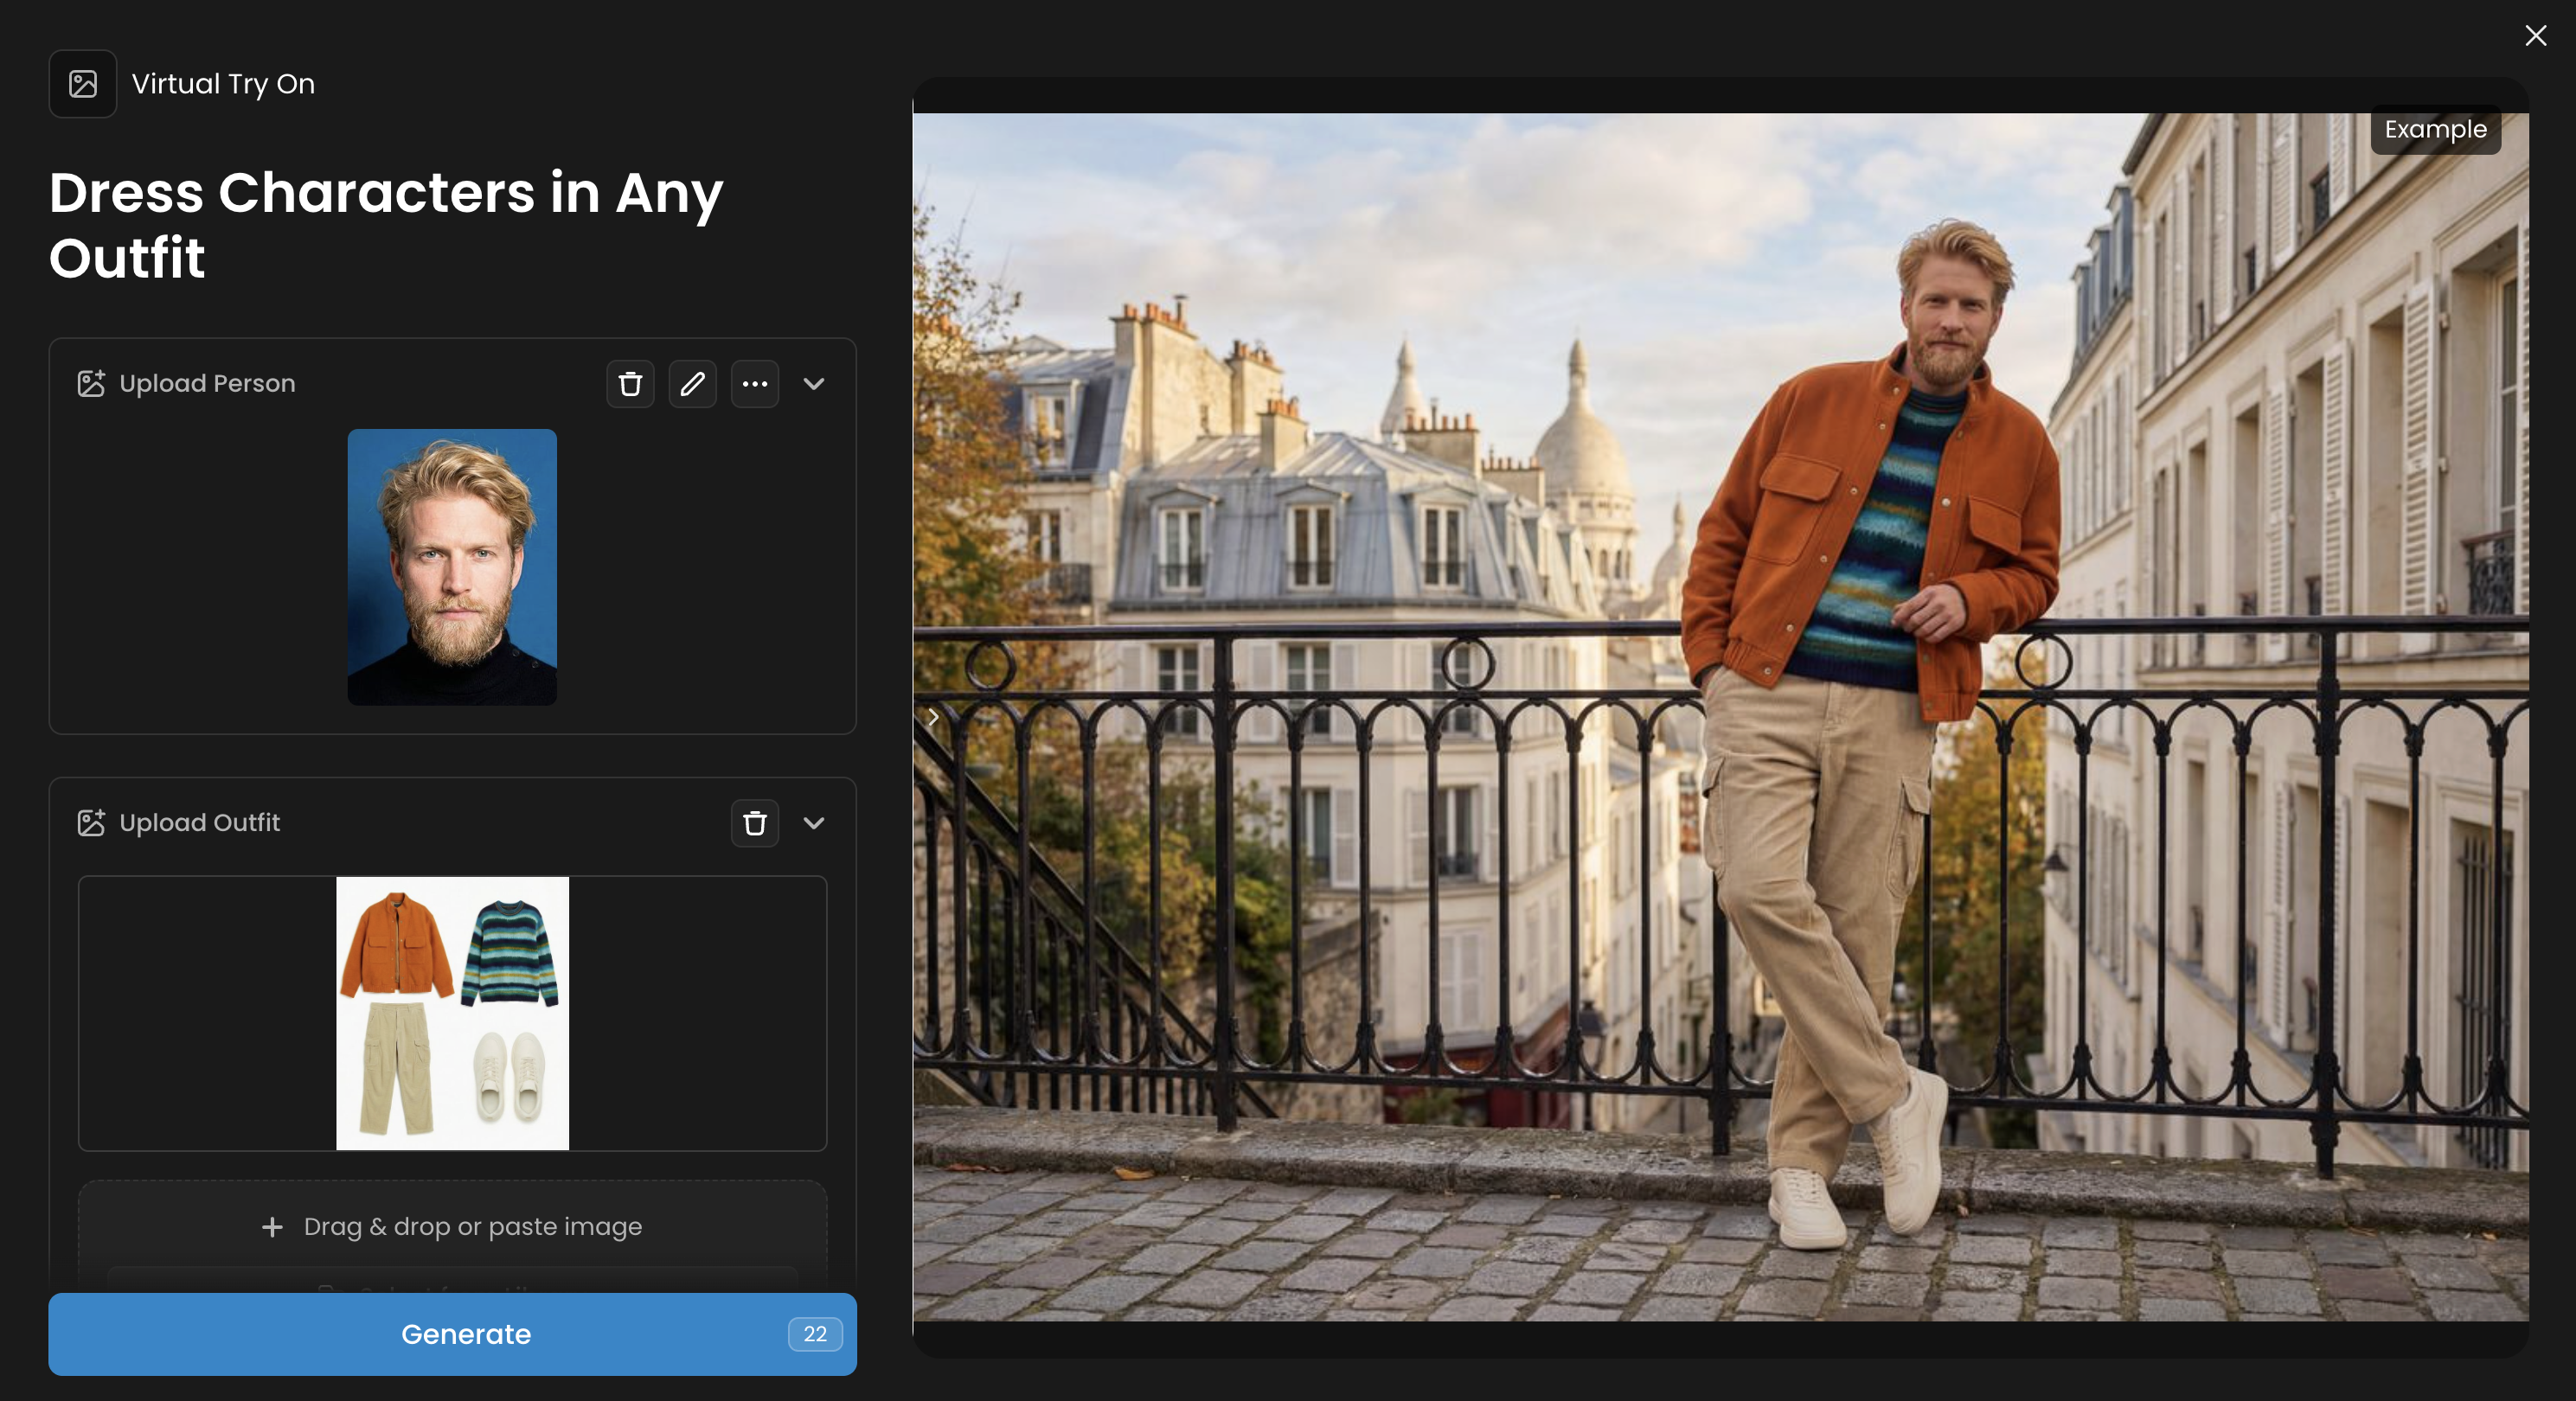Screen dimensions: 2576x1401
Task: Delete the uploaded person photo
Action: point(630,384)
